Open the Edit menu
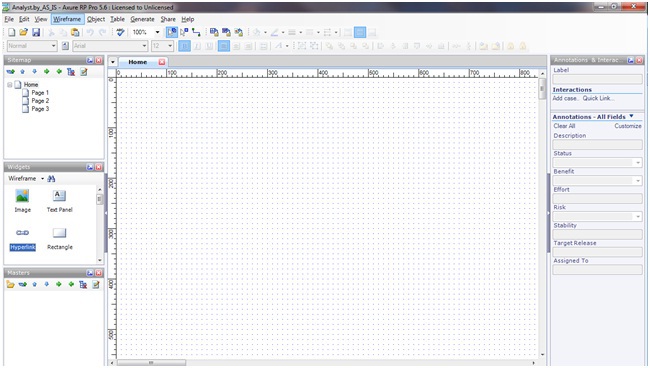 [x=24, y=19]
